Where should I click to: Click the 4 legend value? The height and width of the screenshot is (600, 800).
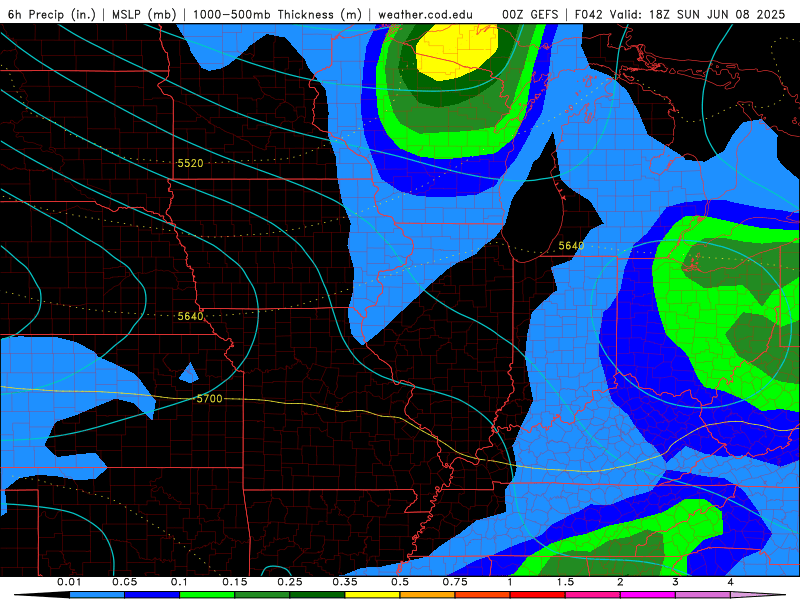coord(731,582)
